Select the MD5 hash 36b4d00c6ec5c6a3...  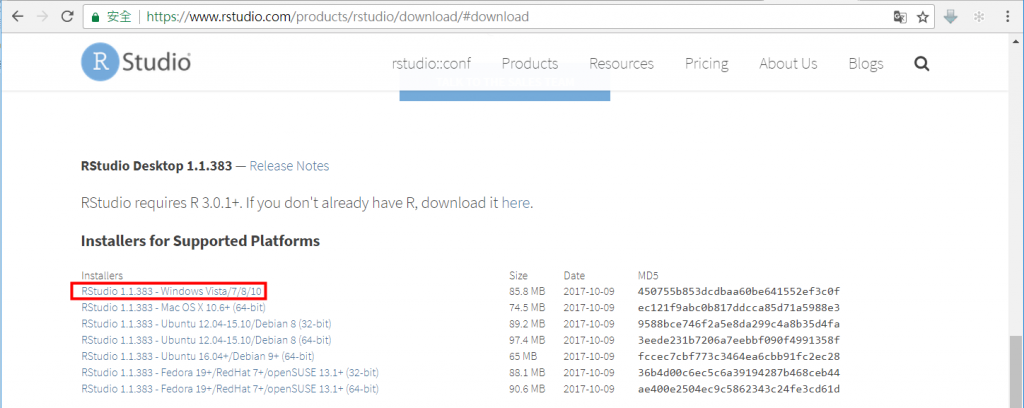739,373
